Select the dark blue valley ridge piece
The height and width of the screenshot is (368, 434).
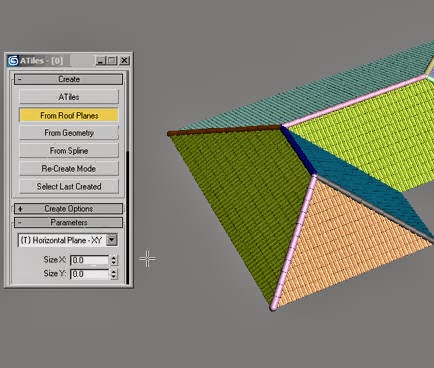(298, 149)
